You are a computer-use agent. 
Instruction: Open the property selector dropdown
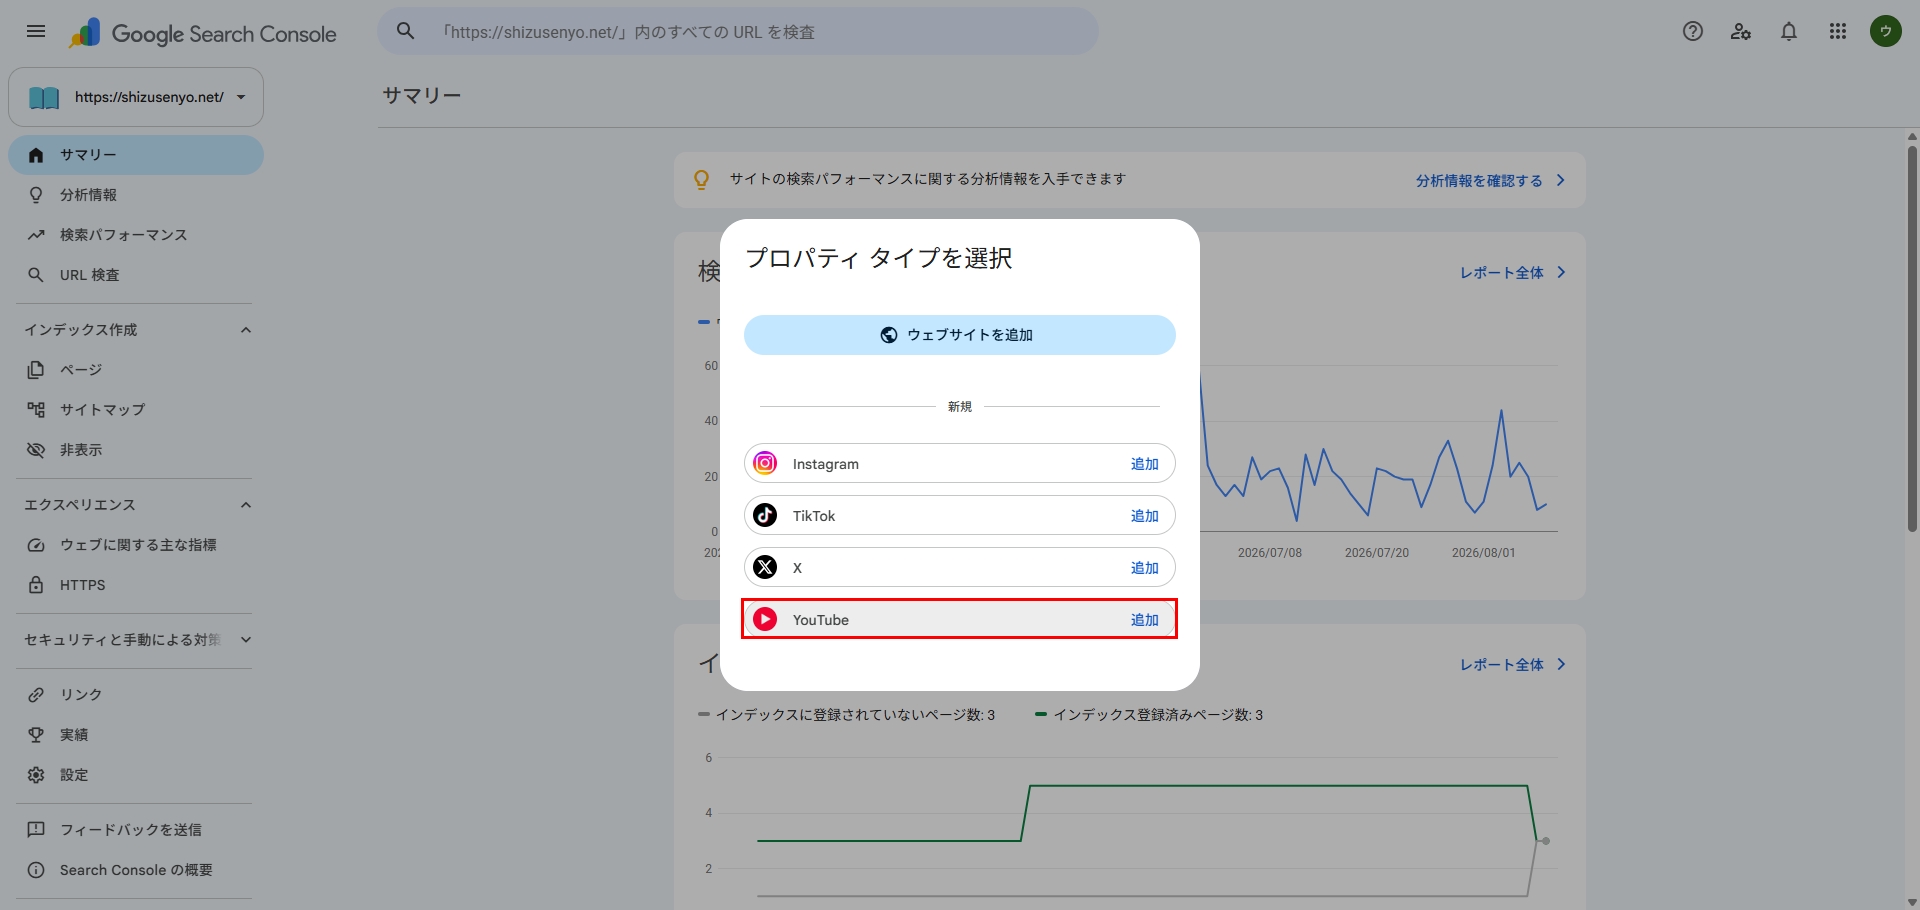pyautogui.click(x=136, y=97)
